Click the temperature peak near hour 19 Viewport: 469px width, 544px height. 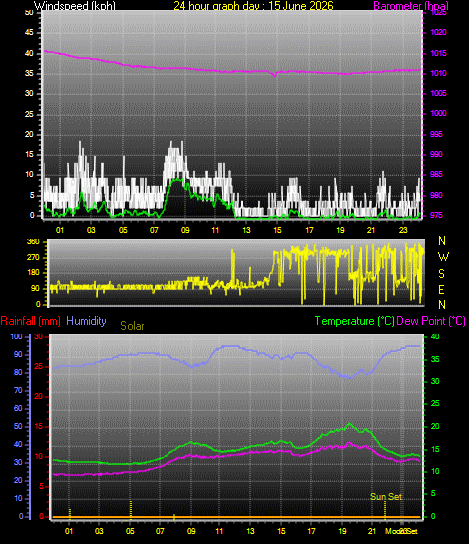[349, 424]
